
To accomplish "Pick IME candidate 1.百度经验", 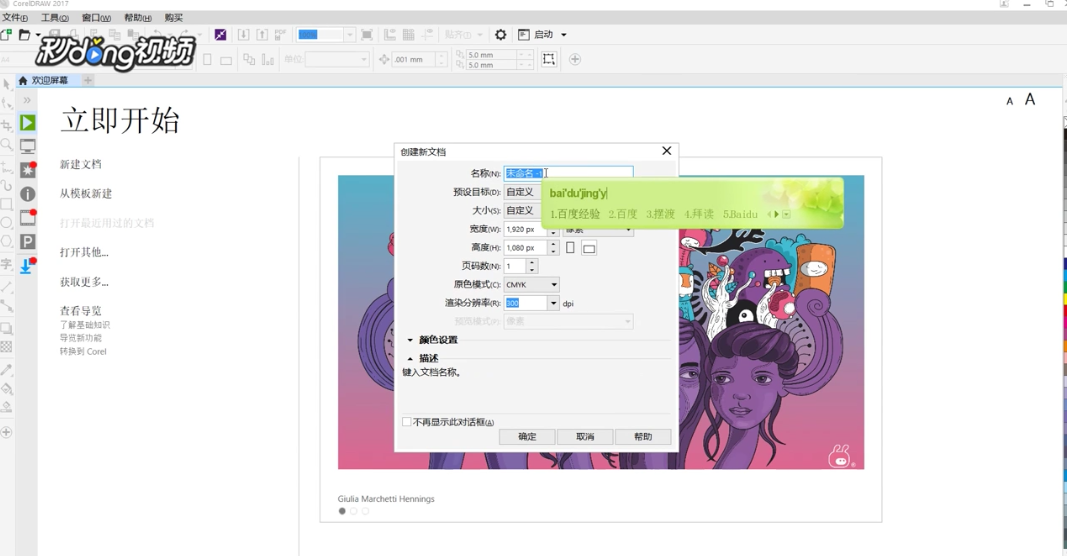I will [x=575, y=214].
